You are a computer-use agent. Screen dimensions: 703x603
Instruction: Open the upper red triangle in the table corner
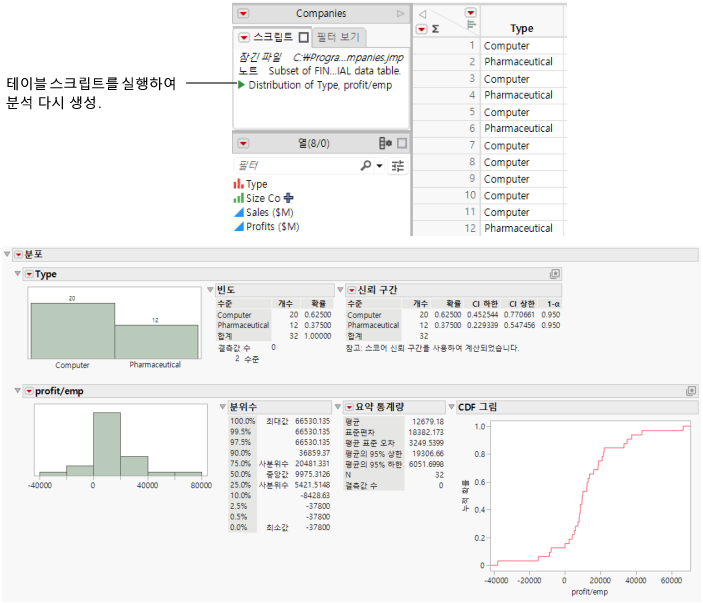click(470, 13)
